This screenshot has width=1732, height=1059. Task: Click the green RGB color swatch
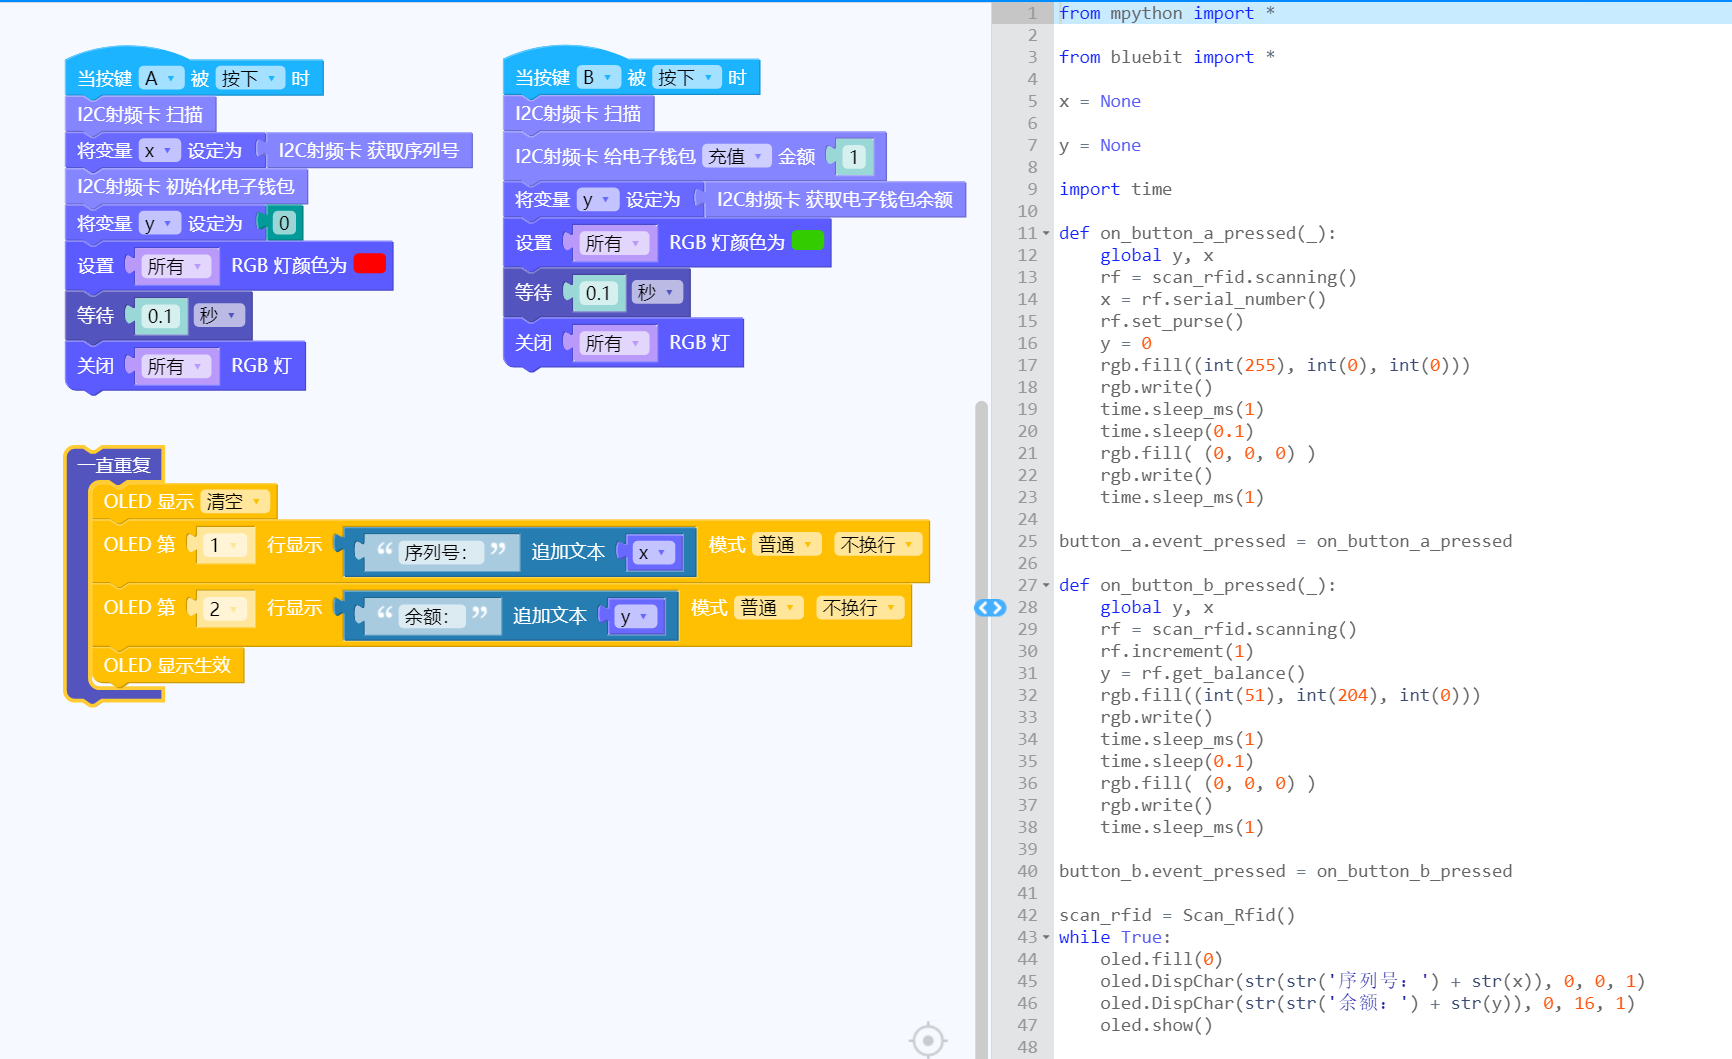(x=807, y=241)
